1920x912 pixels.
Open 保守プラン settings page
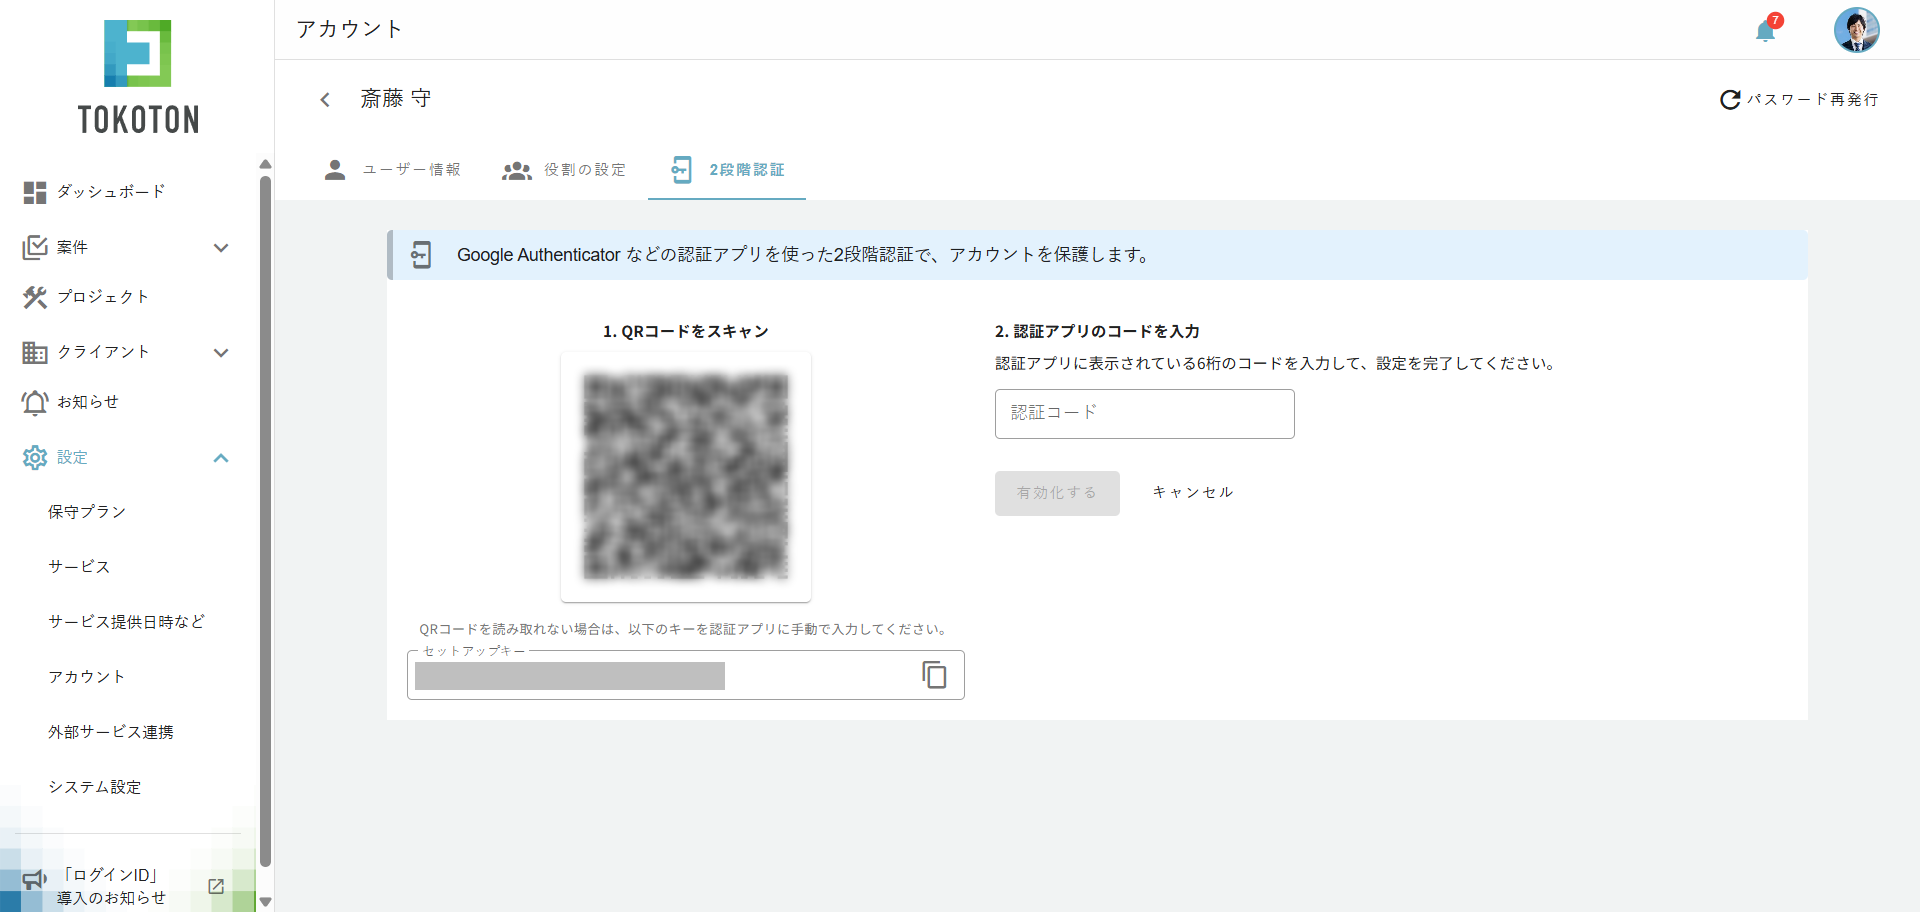87,512
